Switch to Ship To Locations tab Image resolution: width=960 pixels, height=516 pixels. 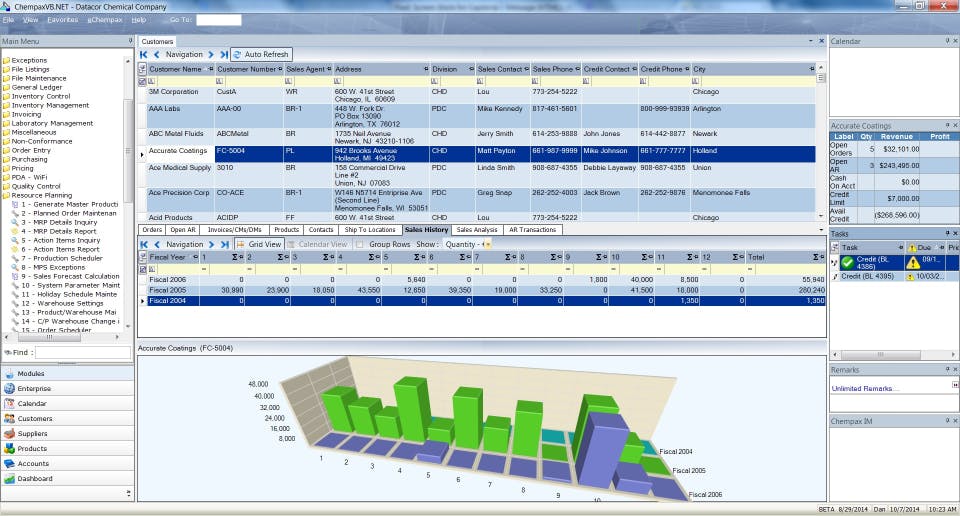tap(370, 230)
